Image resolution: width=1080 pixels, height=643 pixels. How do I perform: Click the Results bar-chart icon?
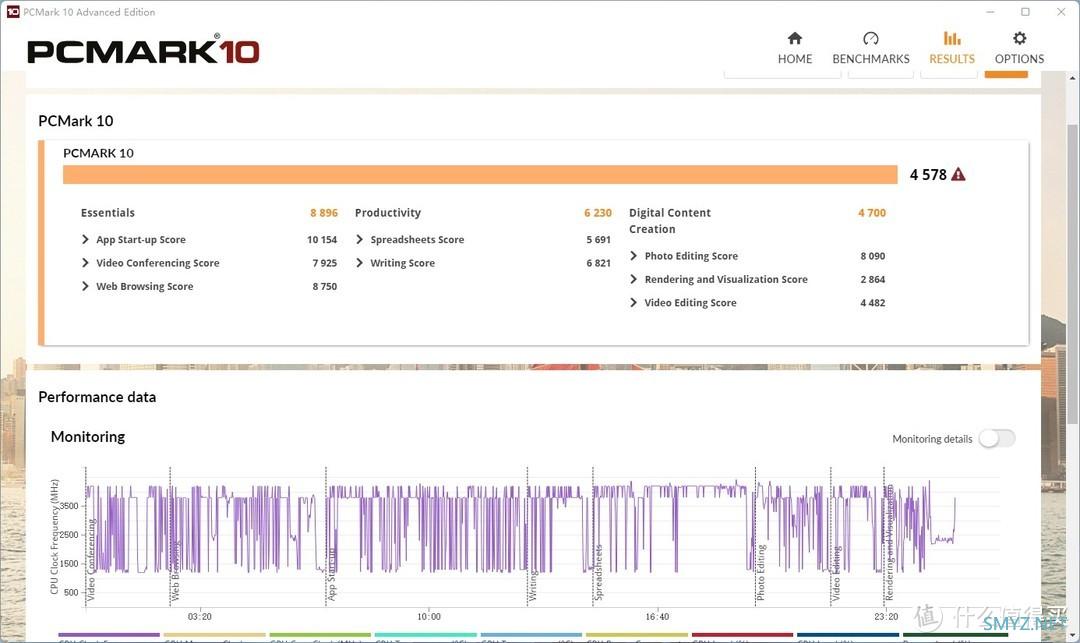952,38
